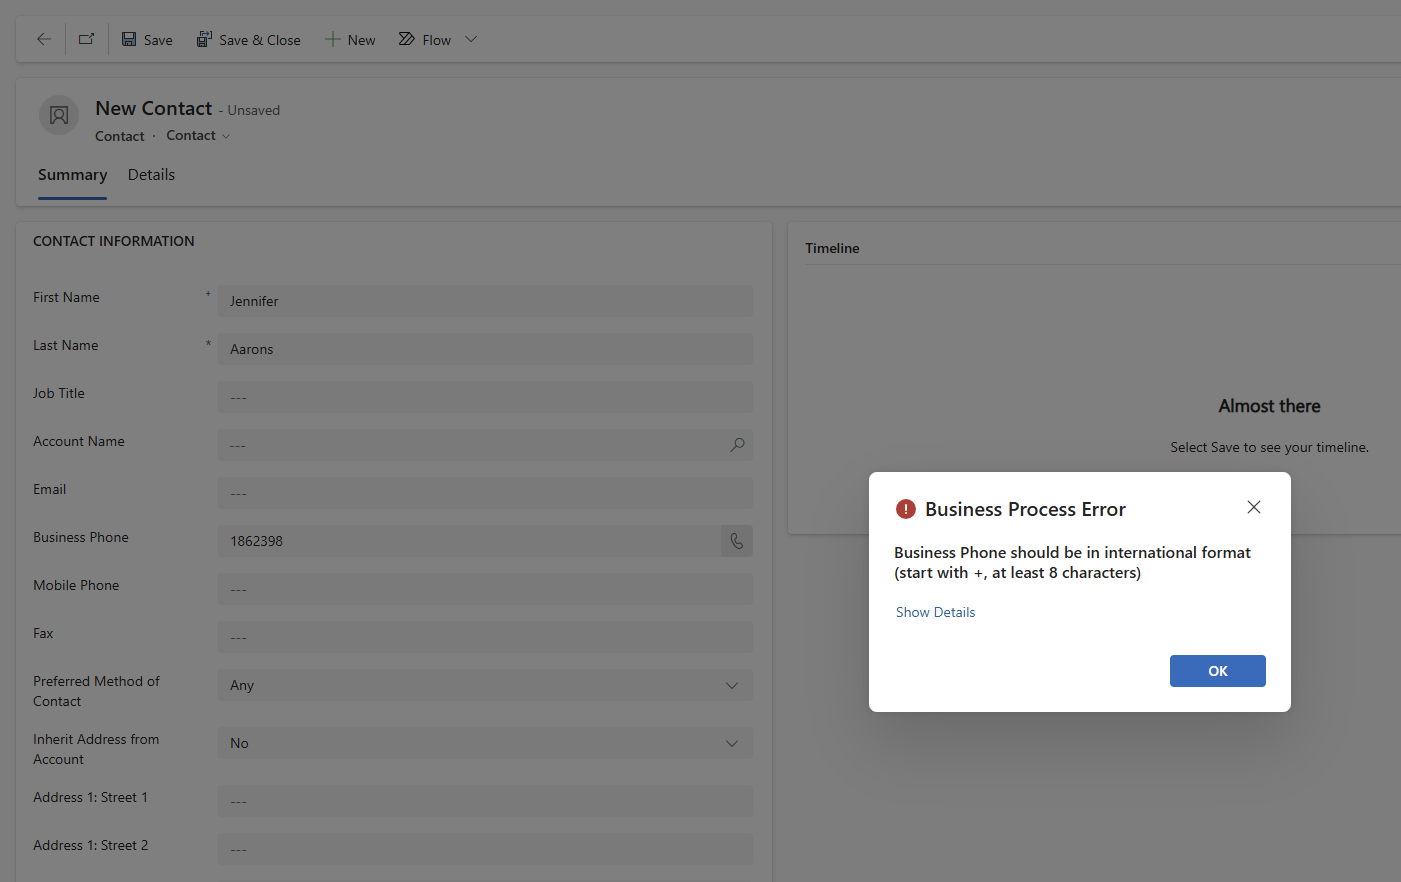
Task: Click the Email input field
Action: point(484,493)
